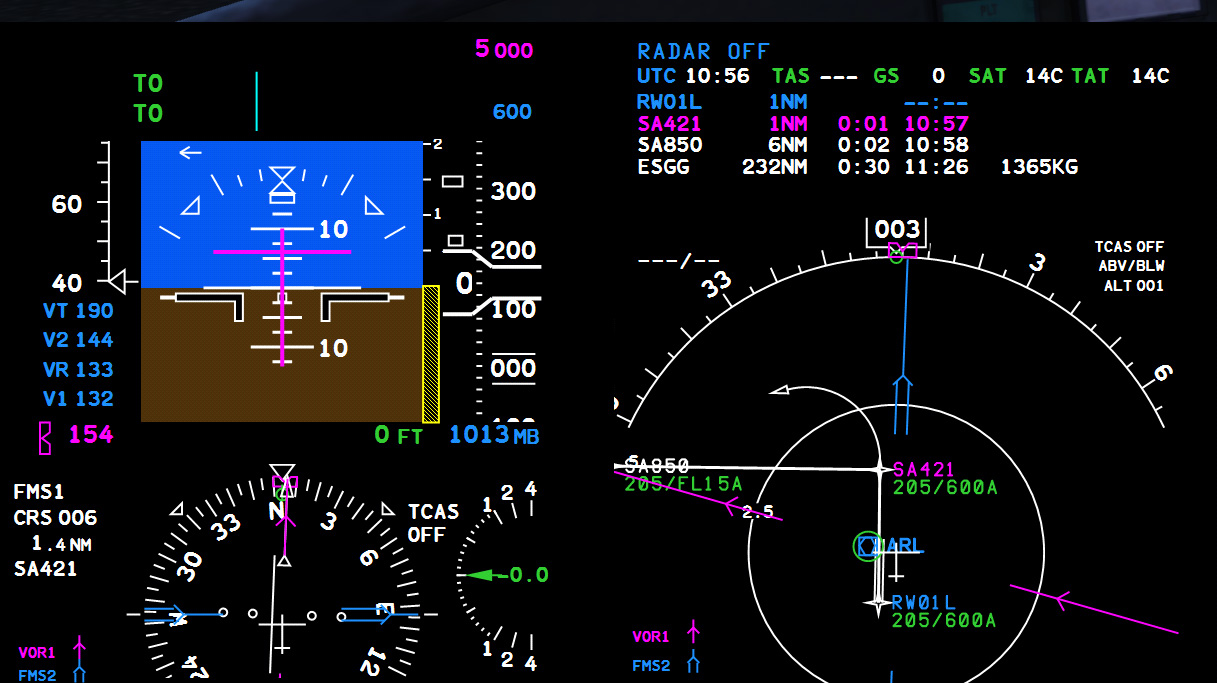Screen dimensions: 1217x683
Task: Click the VOR1 needle indicator legend
Action: (648, 635)
